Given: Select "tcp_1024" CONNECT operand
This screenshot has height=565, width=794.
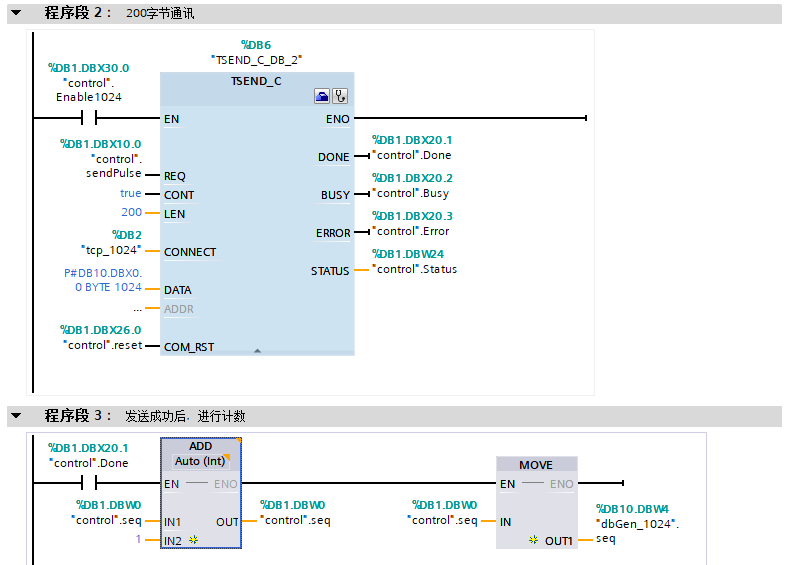Looking at the screenshot, I should point(110,250).
